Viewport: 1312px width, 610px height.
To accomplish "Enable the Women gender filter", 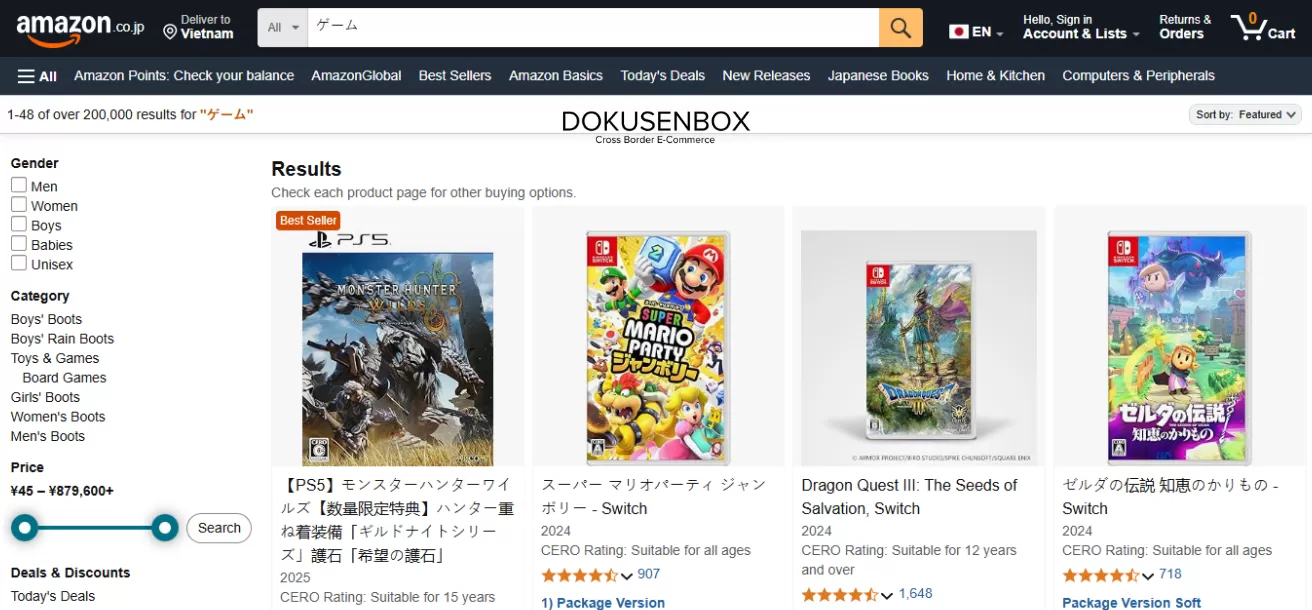I will point(19,205).
